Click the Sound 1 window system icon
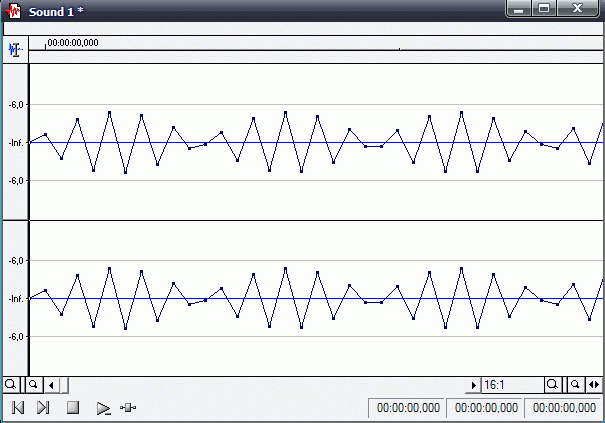605x423 pixels. tap(14, 9)
